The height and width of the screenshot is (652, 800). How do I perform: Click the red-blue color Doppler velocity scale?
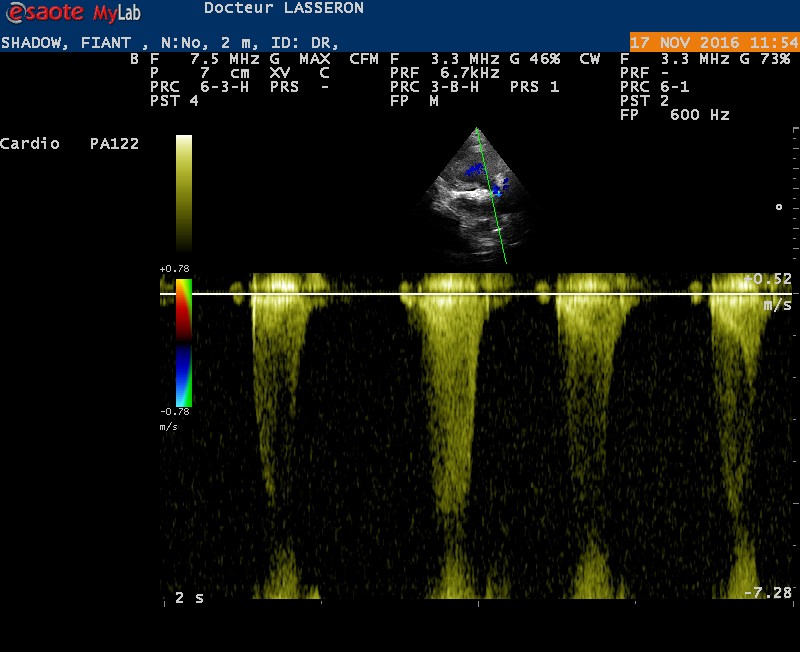pyautogui.click(x=184, y=342)
